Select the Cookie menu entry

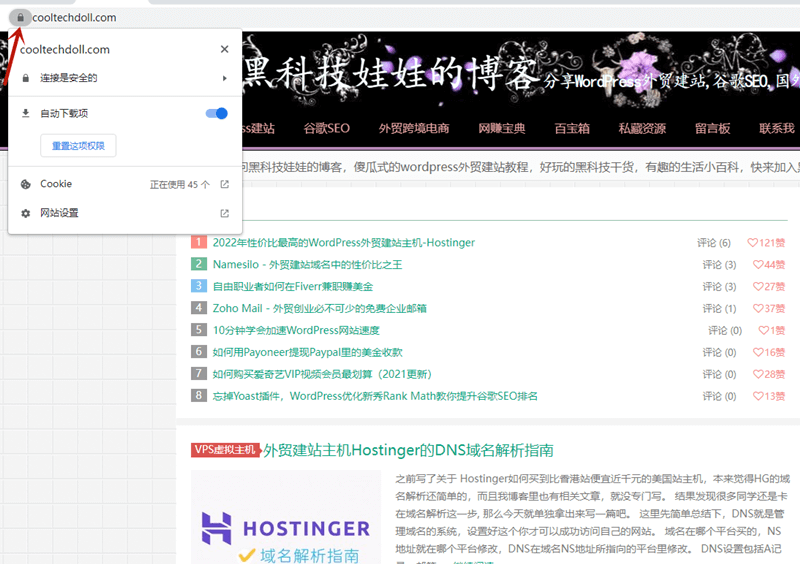[x=125, y=184]
